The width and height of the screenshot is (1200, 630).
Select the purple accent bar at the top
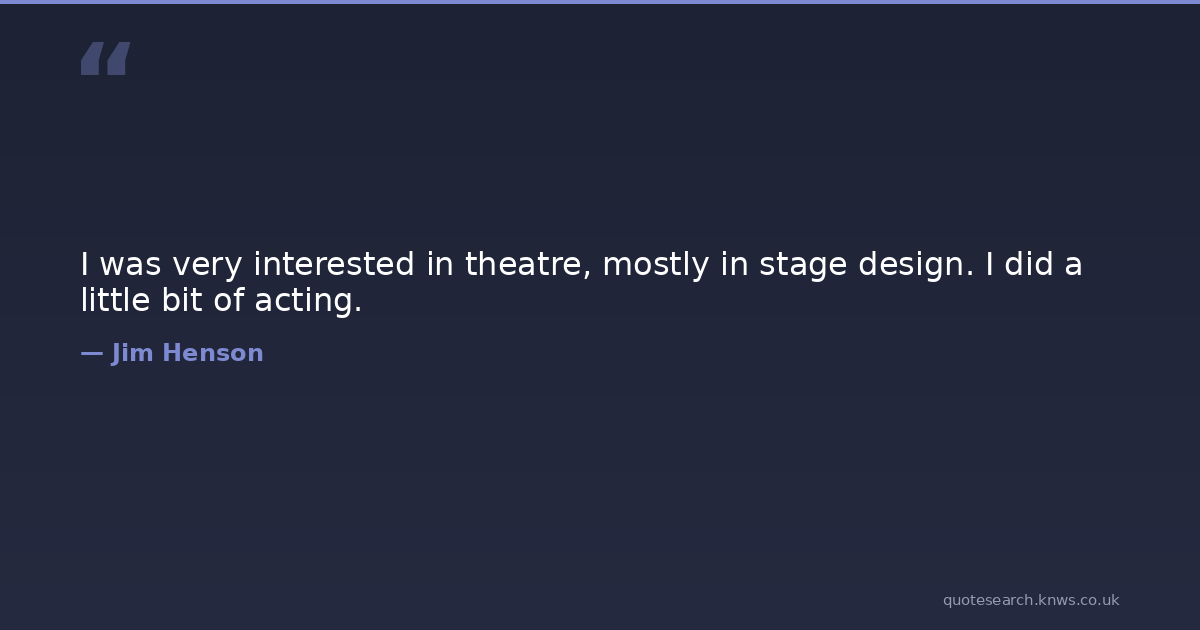(600, 2)
